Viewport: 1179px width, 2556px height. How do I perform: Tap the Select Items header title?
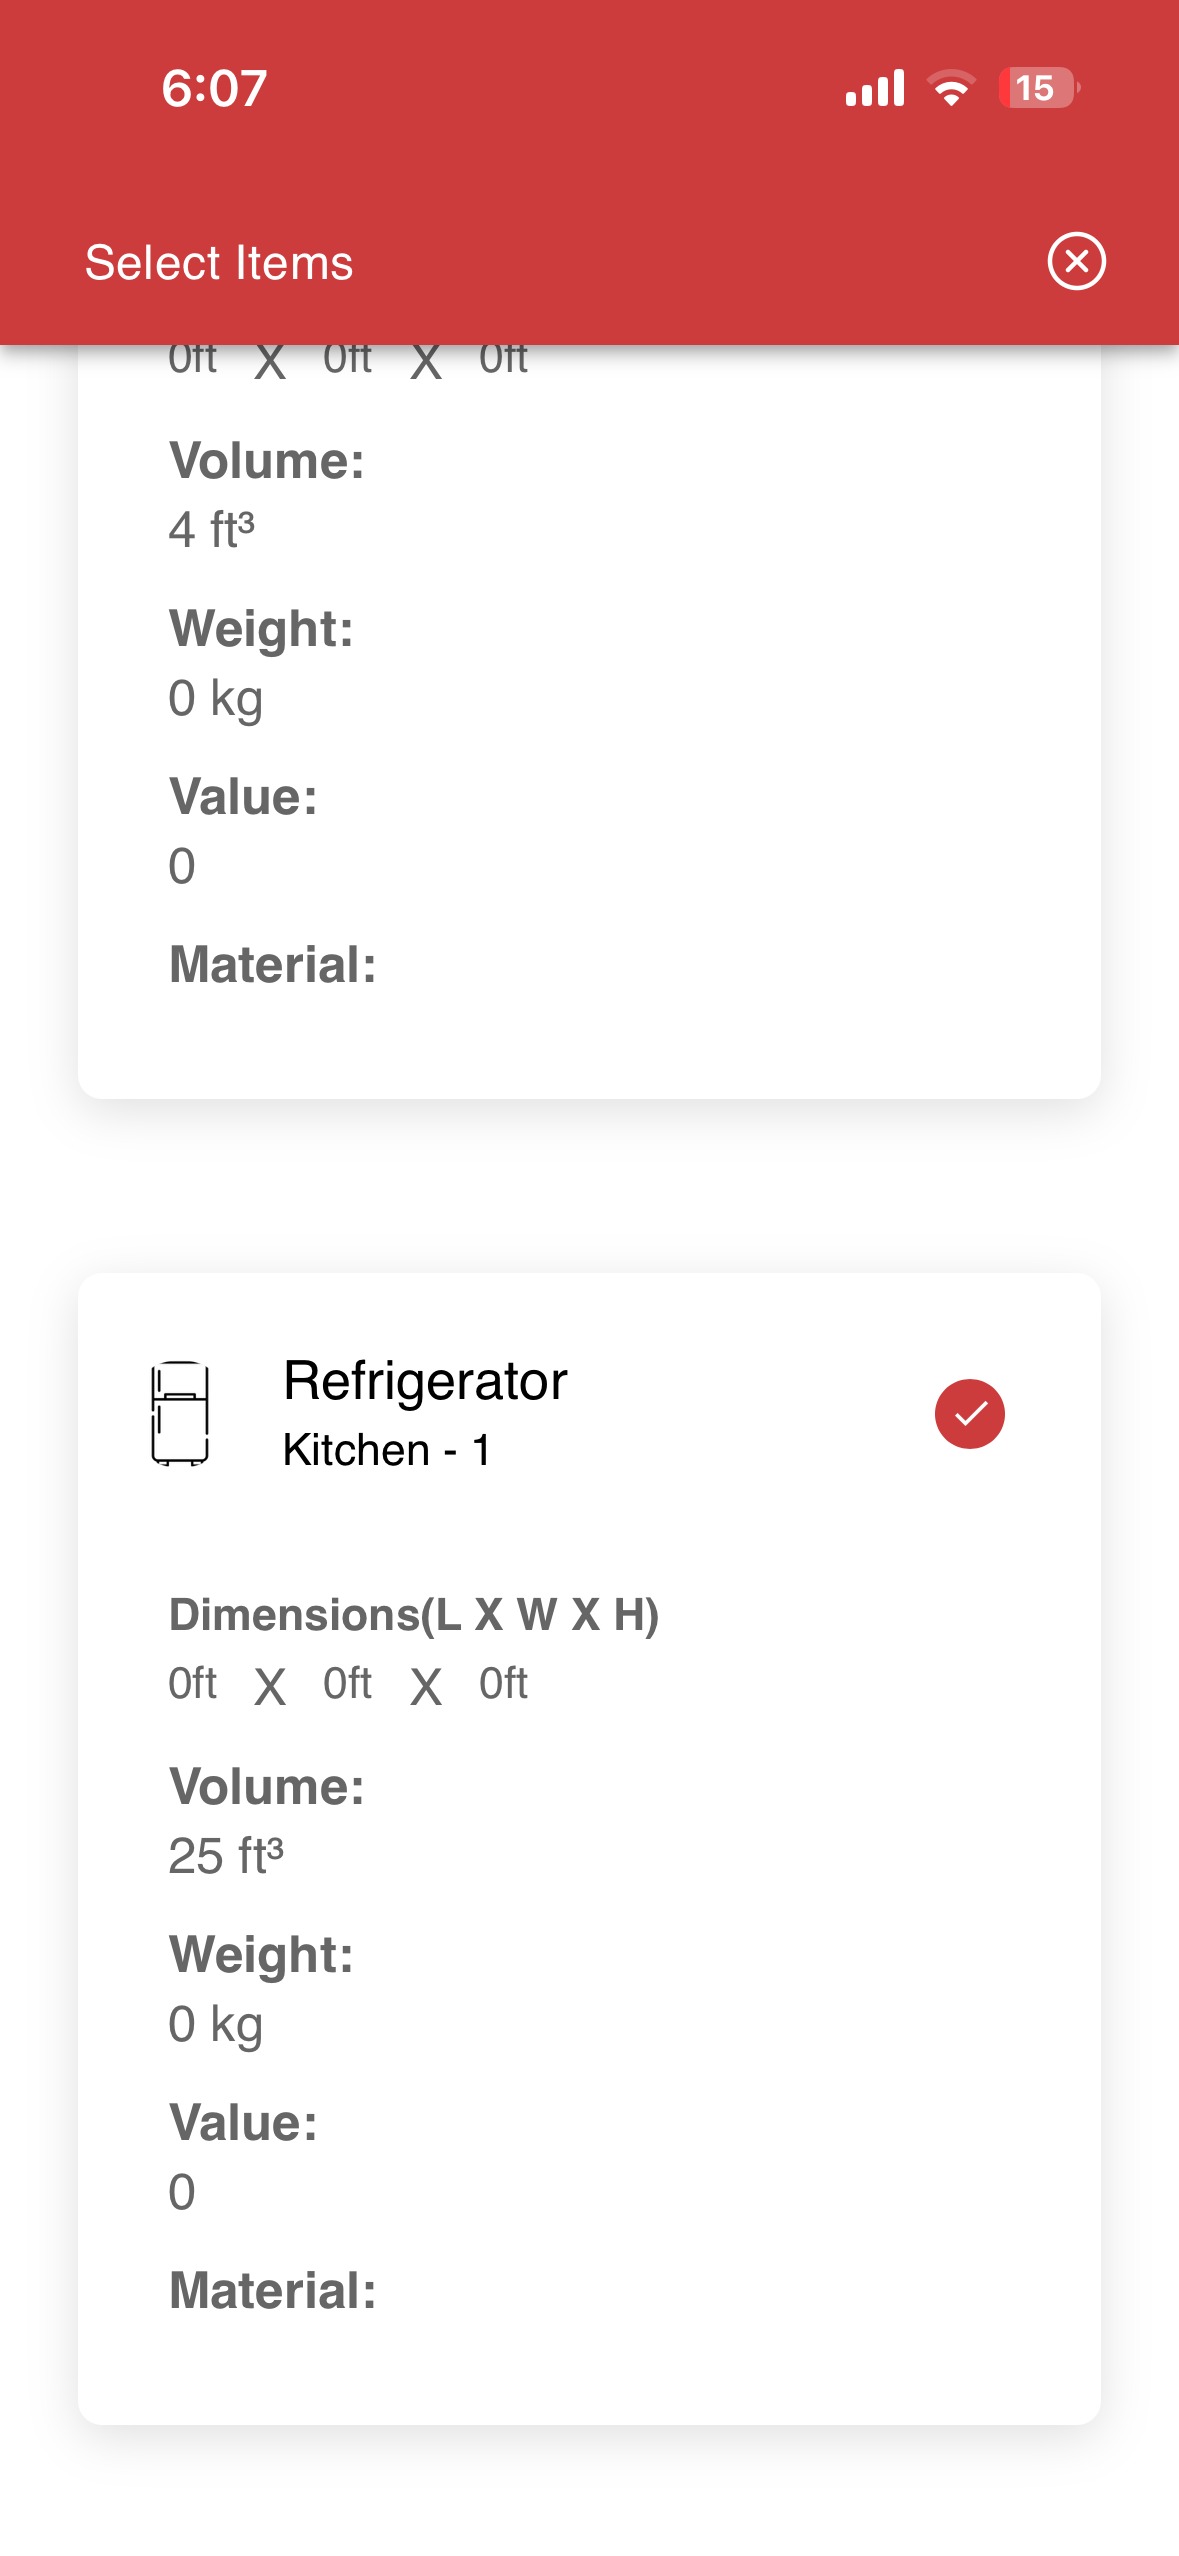pyautogui.click(x=219, y=263)
